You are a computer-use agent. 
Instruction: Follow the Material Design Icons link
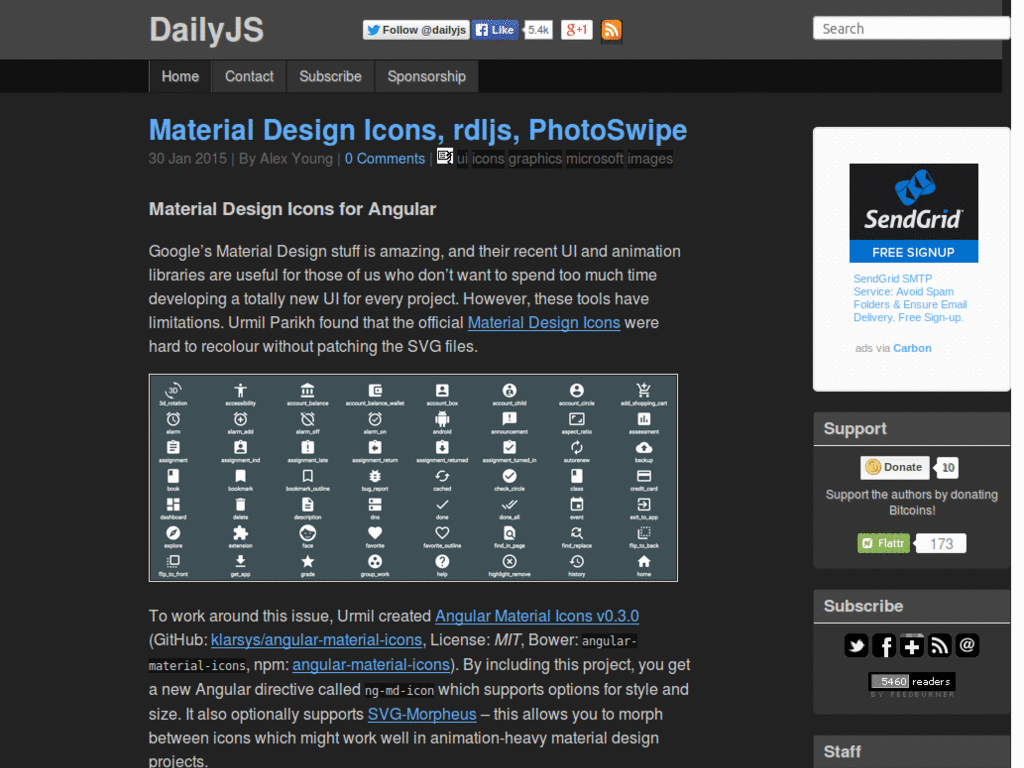tap(543, 323)
